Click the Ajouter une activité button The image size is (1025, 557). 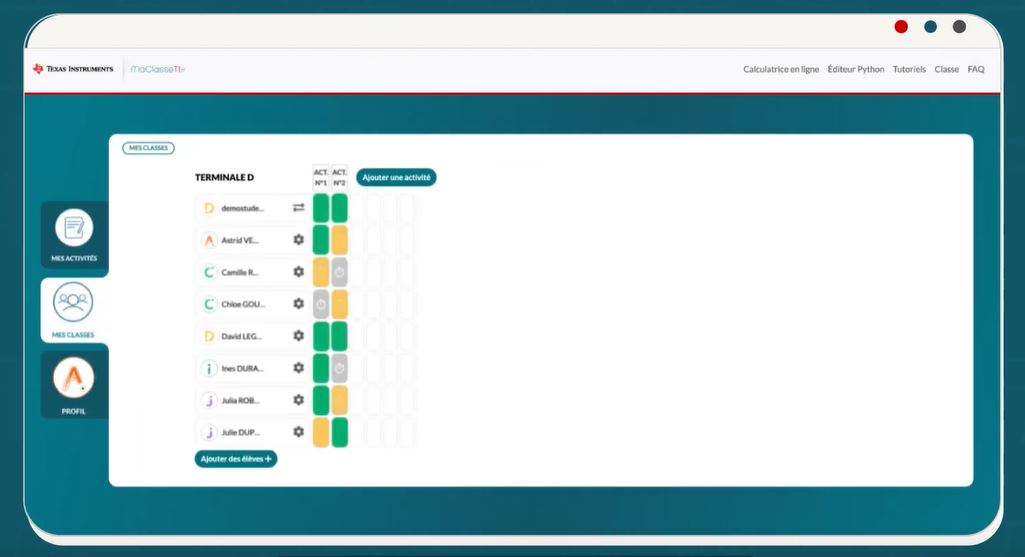click(396, 177)
